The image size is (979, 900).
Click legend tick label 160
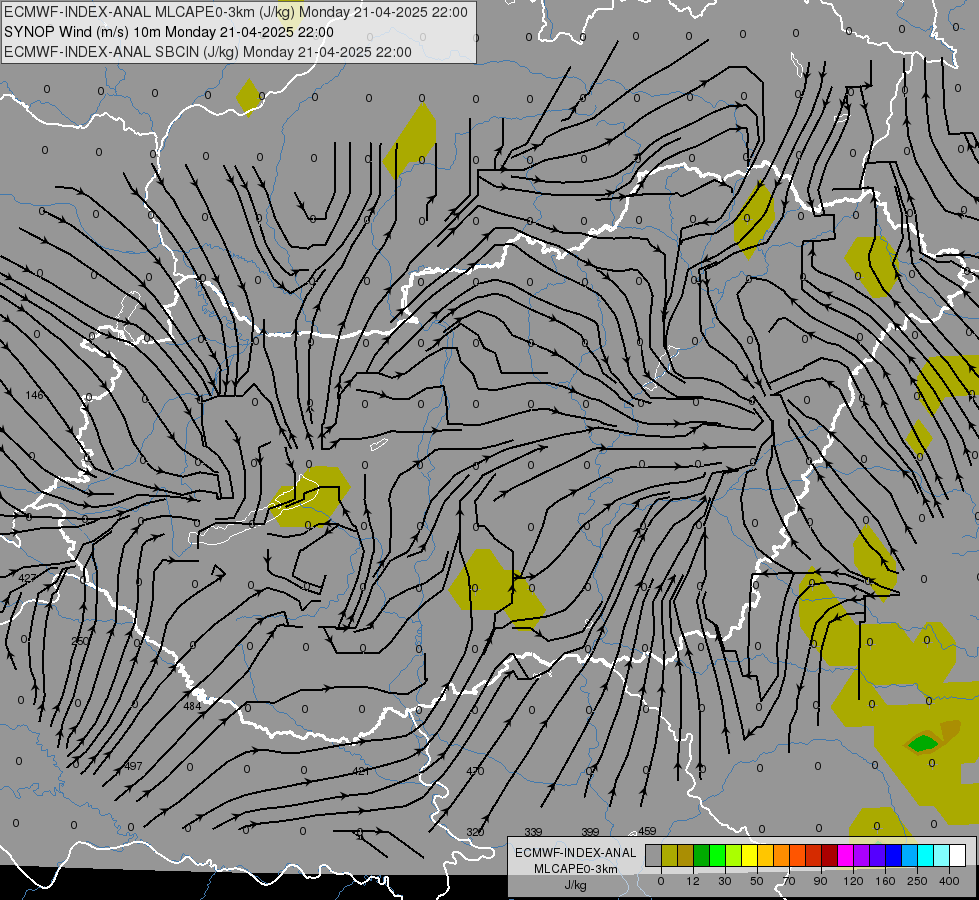coord(885,881)
